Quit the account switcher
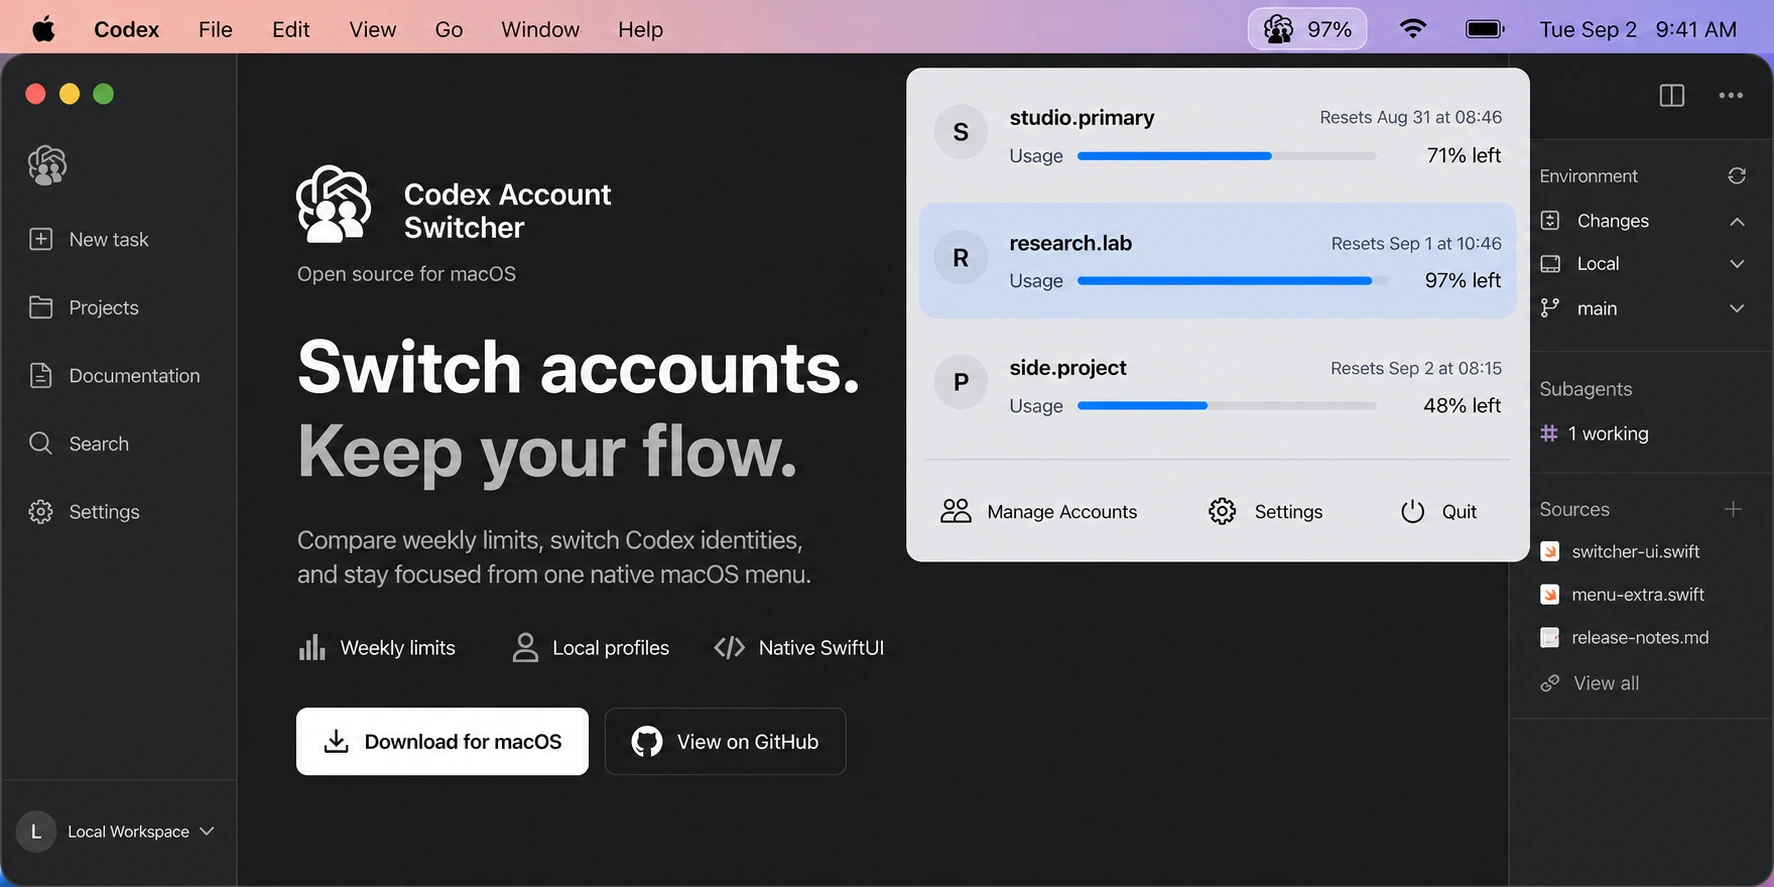Image resolution: width=1774 pixels, height=887 pixels. coord(1438,511)
